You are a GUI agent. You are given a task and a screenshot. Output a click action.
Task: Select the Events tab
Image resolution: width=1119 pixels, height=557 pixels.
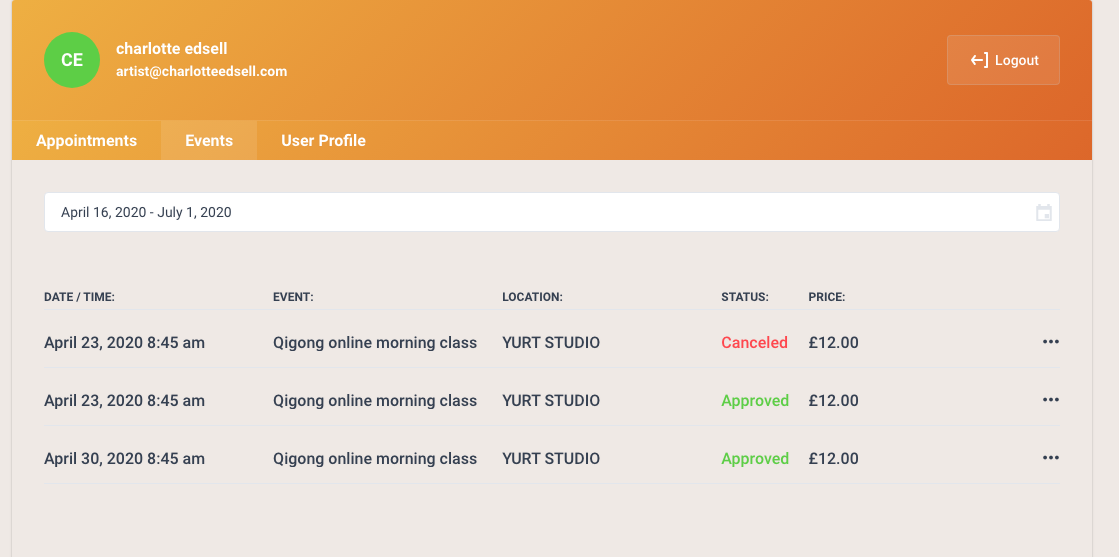click(209, 141)
